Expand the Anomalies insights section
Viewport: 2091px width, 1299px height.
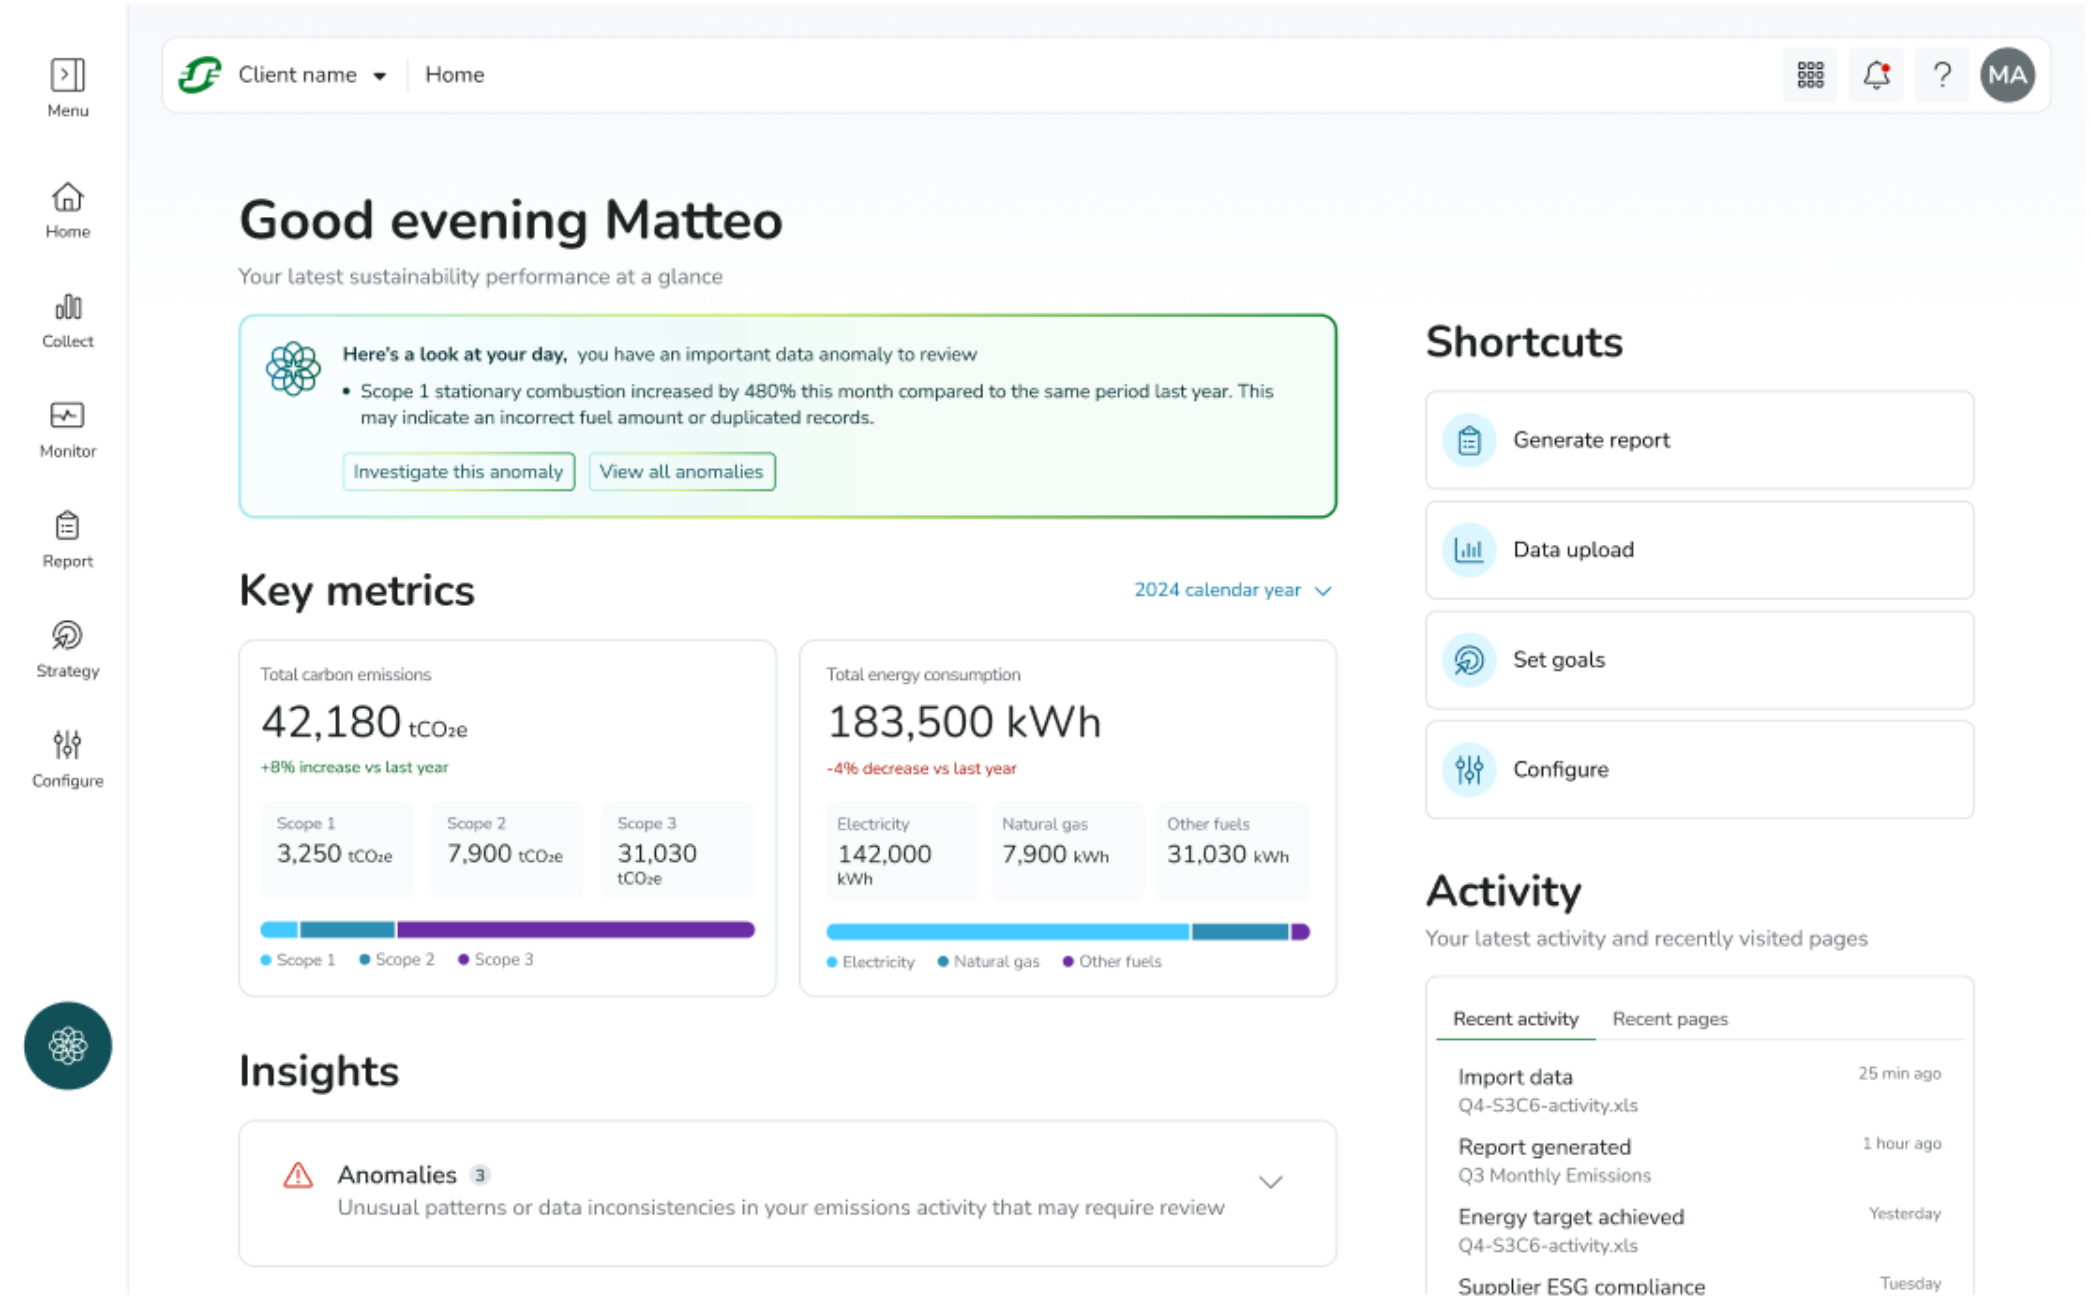pyautogui.click(x=1269, y=1182)
